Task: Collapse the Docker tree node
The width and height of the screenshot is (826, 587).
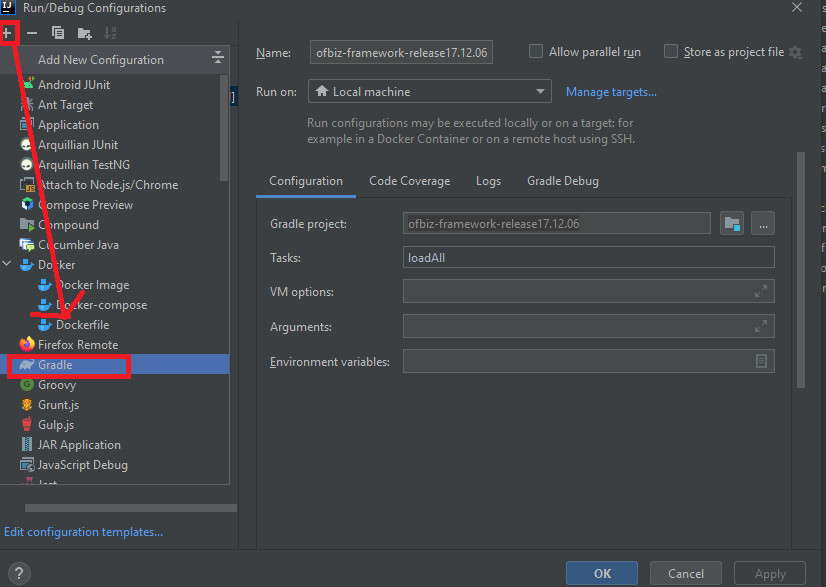Action: (x=8, y=265)
